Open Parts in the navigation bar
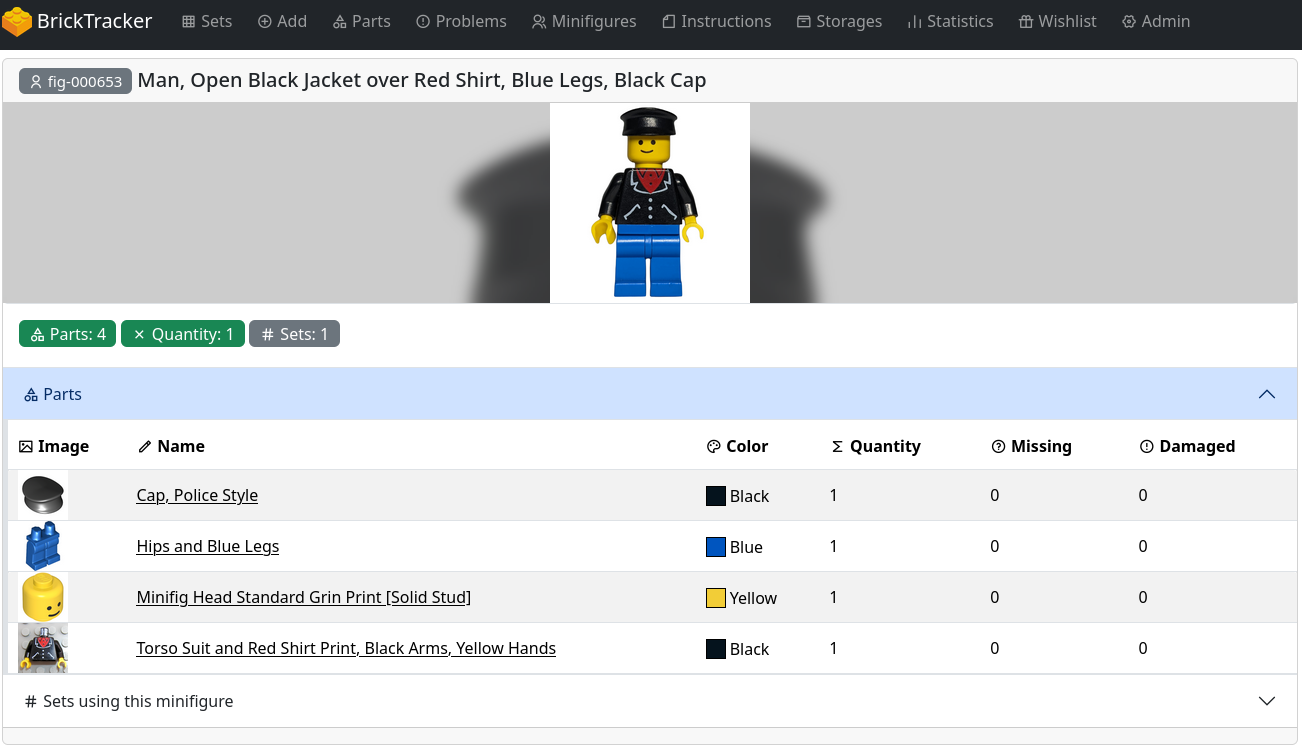Image resolution: width=1302 pixels, height=752 pixels. (361, 21)
